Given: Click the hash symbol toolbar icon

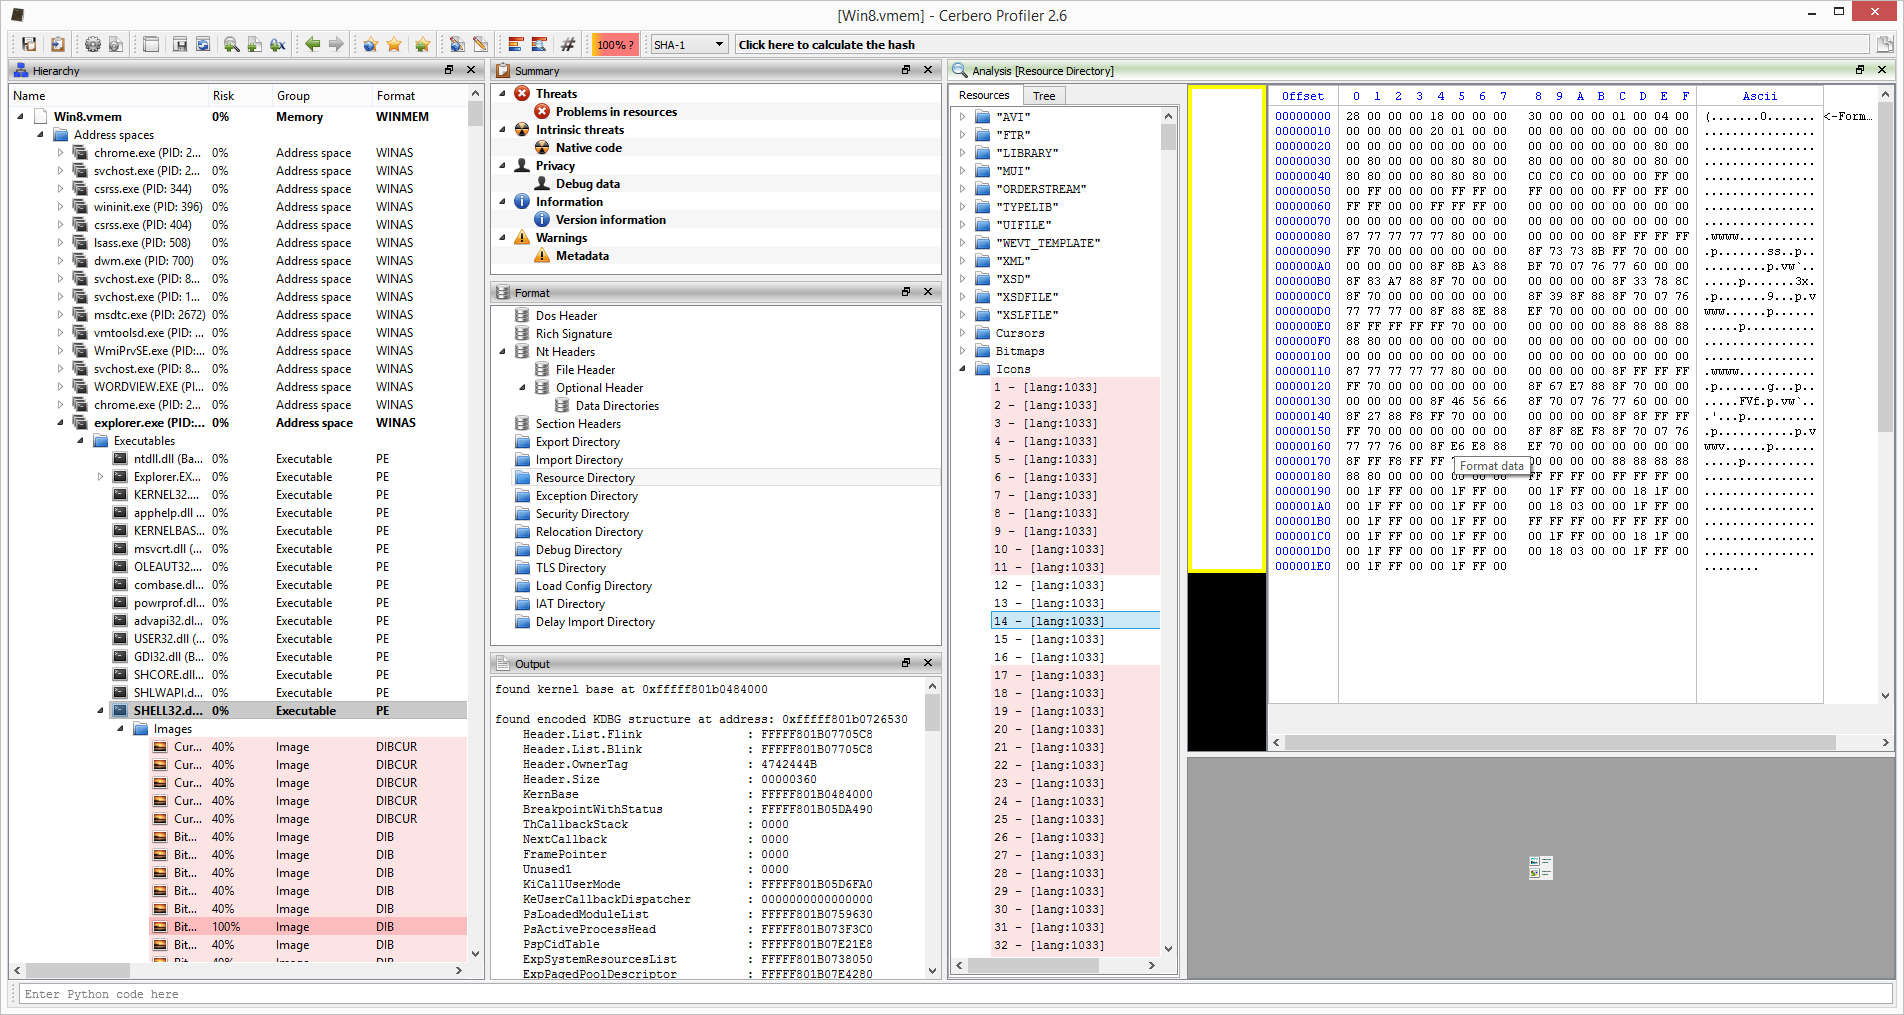Looking at the screenshot, I should [x=568, y=44].
